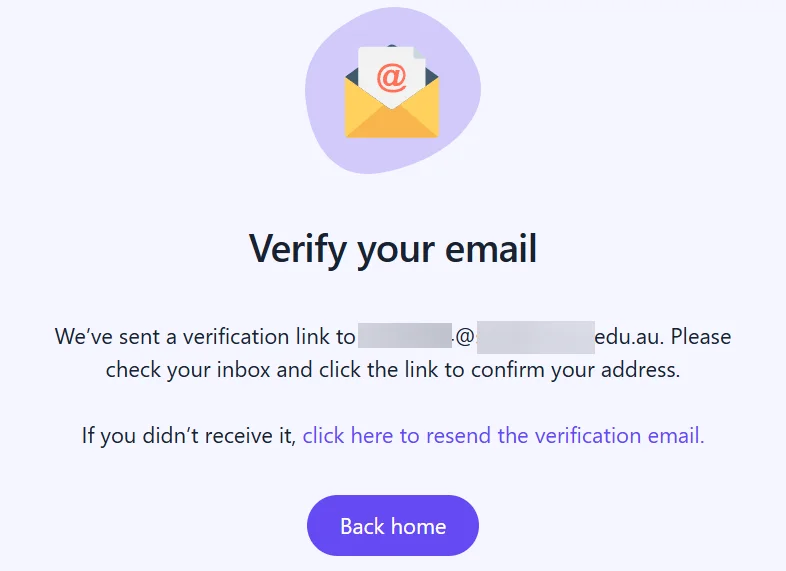Click the word 'email' in the heading
786x571 pixels.
(x=491, y=249)
